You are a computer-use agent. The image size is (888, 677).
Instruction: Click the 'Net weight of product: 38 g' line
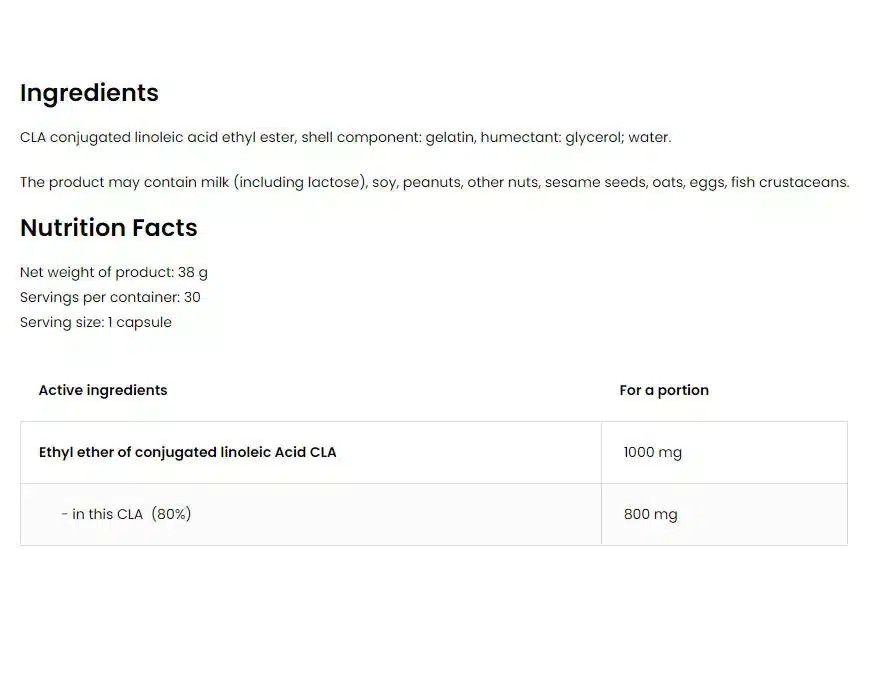[114, 272]
